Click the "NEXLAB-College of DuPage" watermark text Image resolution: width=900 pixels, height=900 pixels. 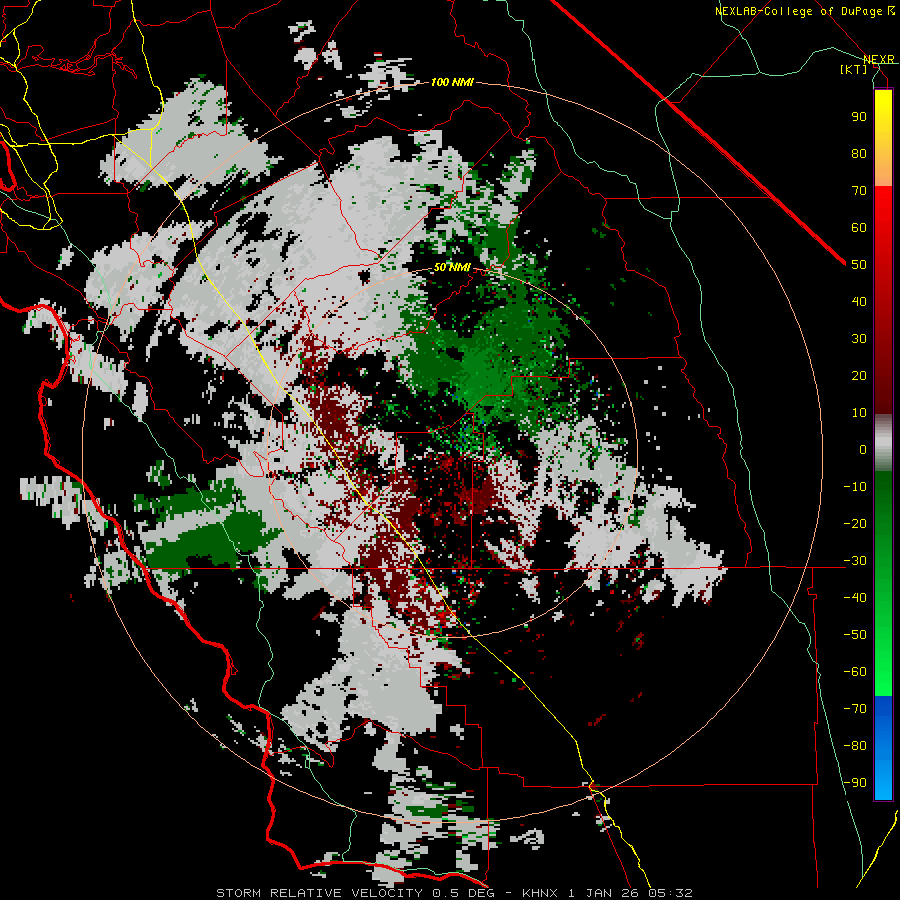coord(798,11)
